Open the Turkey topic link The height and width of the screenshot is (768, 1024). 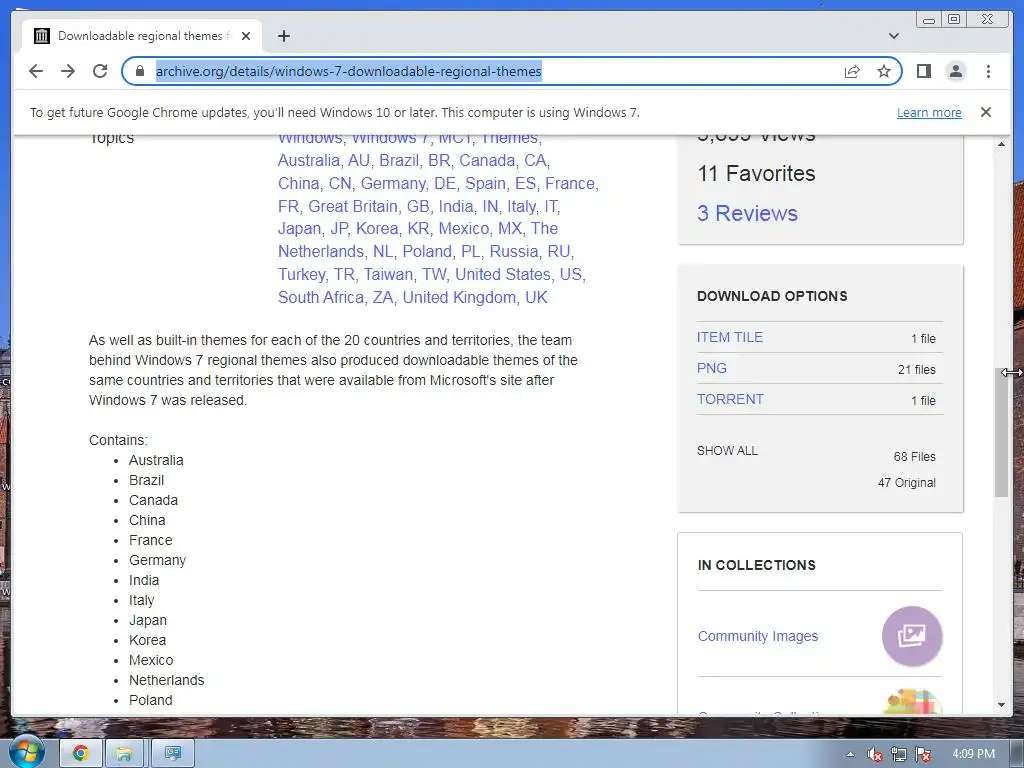301,274
